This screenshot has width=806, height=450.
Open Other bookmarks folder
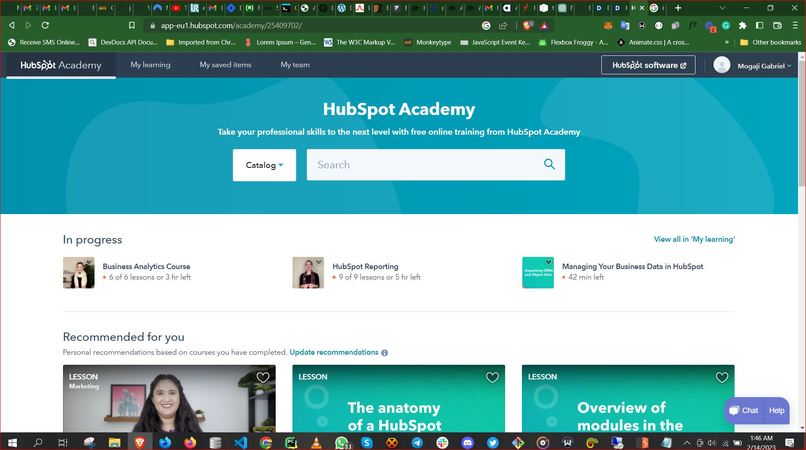(770, 42)
